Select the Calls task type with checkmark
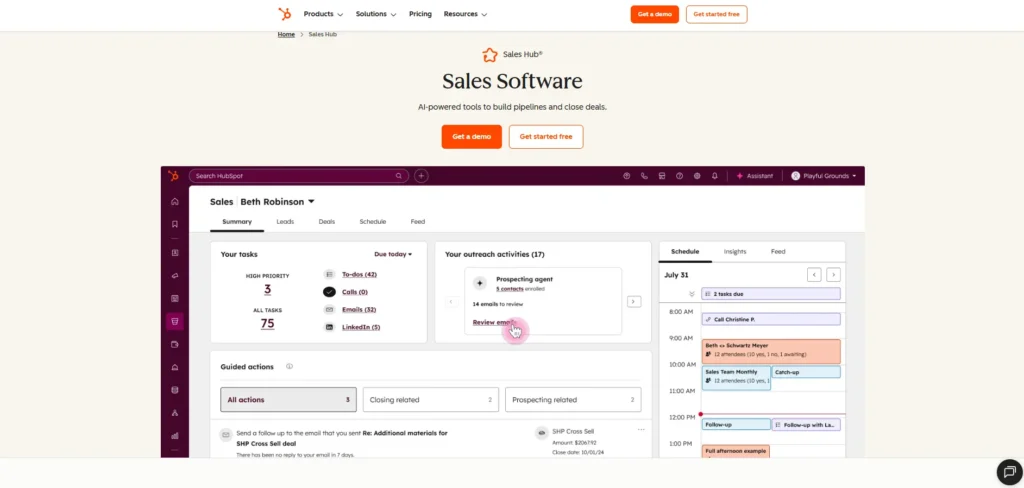Viewport: 1024px width, 488px height. click(329, 292)
